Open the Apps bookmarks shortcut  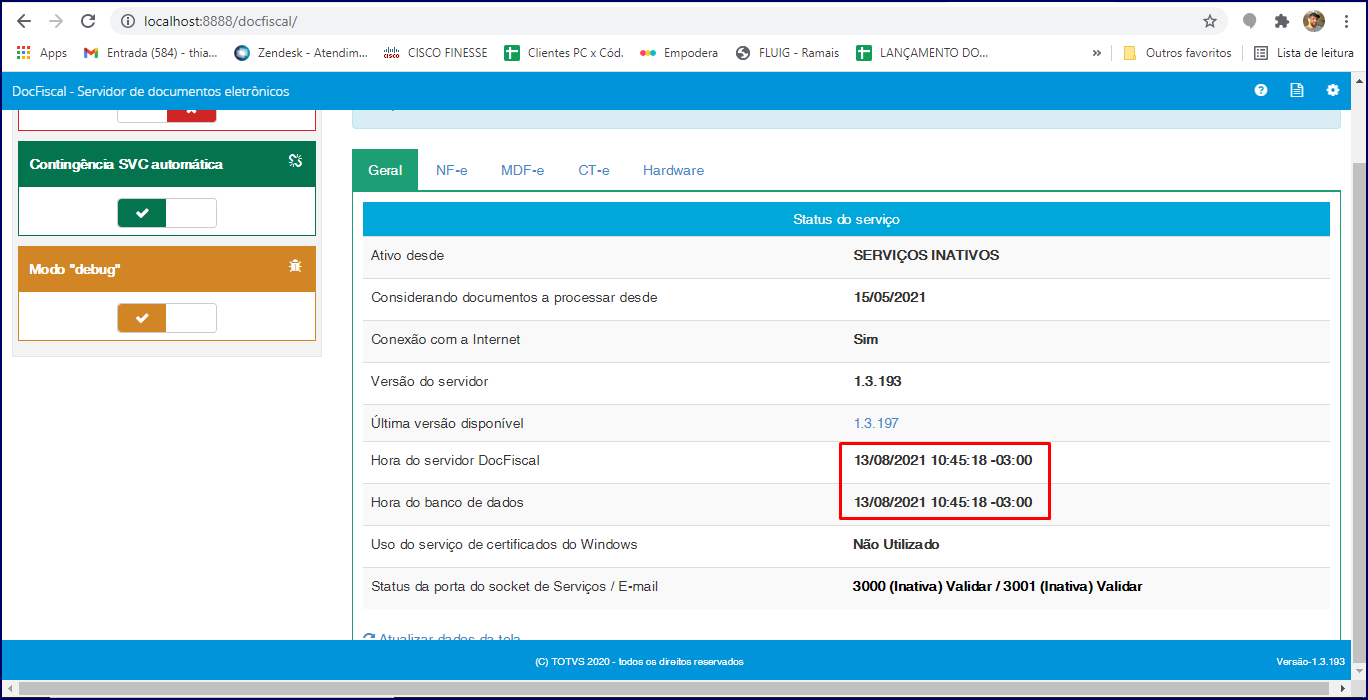[x=42, y=53]
